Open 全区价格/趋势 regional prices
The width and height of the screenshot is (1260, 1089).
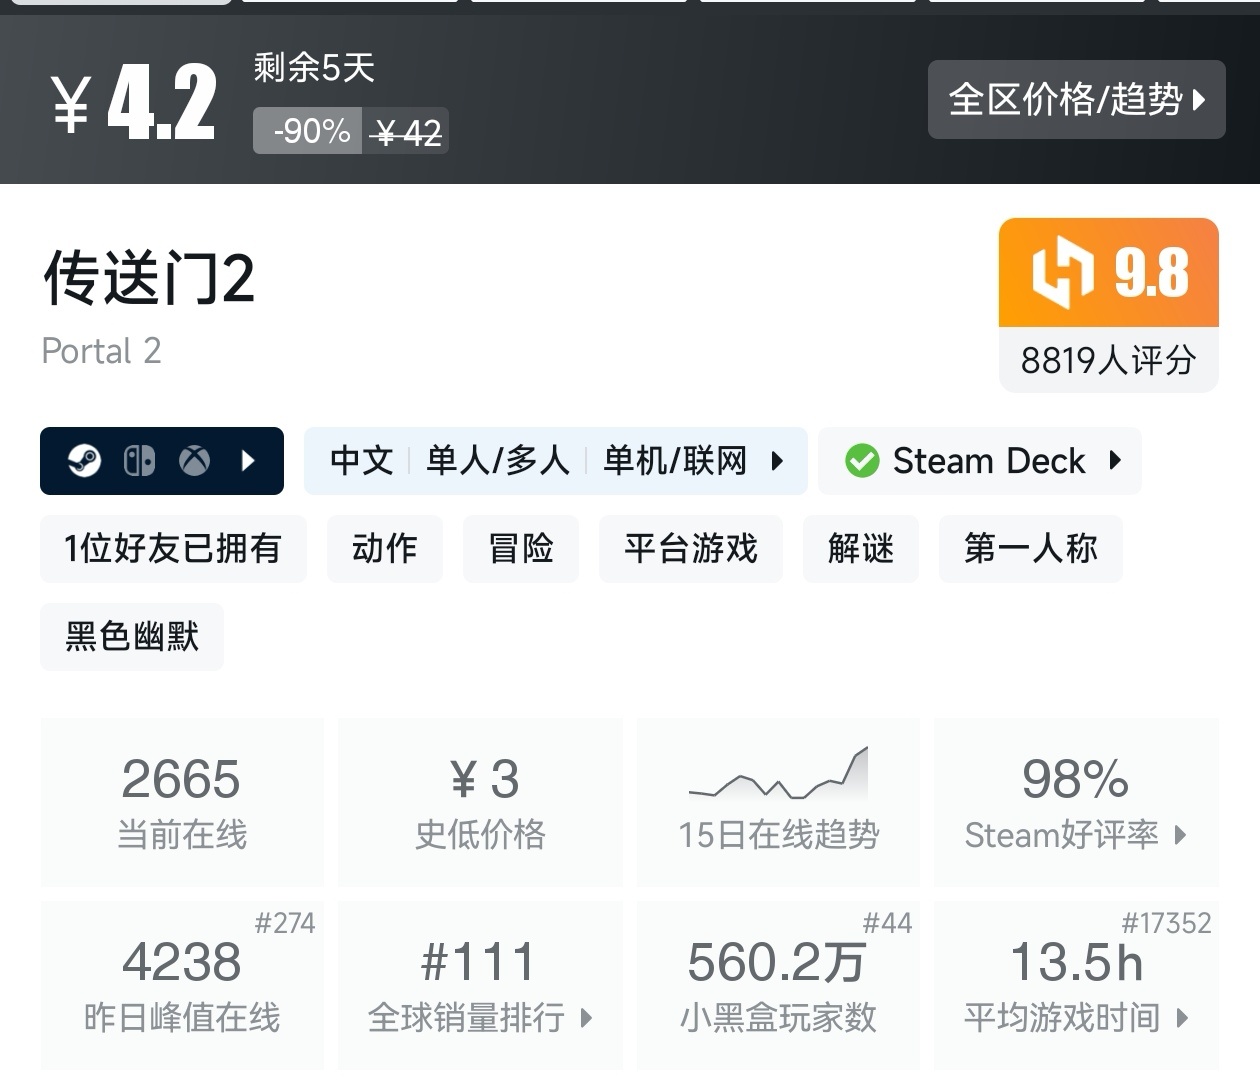1076,99
